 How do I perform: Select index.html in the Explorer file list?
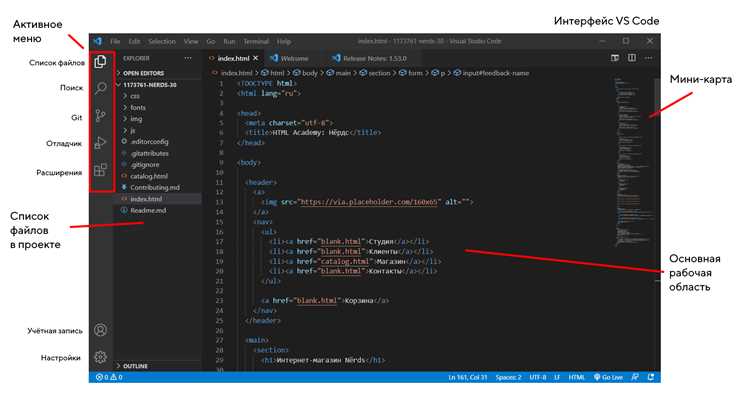pos(157,199)
